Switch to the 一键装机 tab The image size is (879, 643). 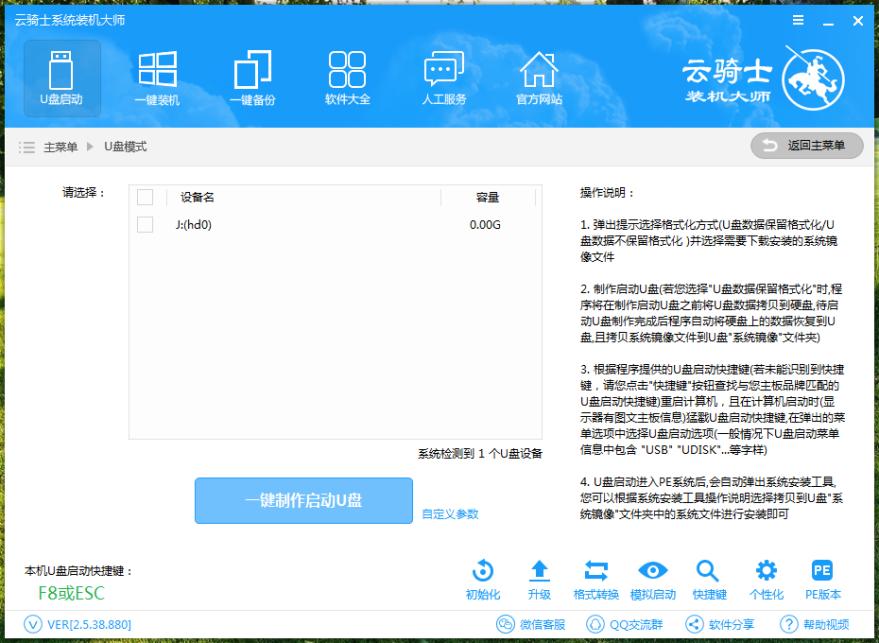[158, 76]
